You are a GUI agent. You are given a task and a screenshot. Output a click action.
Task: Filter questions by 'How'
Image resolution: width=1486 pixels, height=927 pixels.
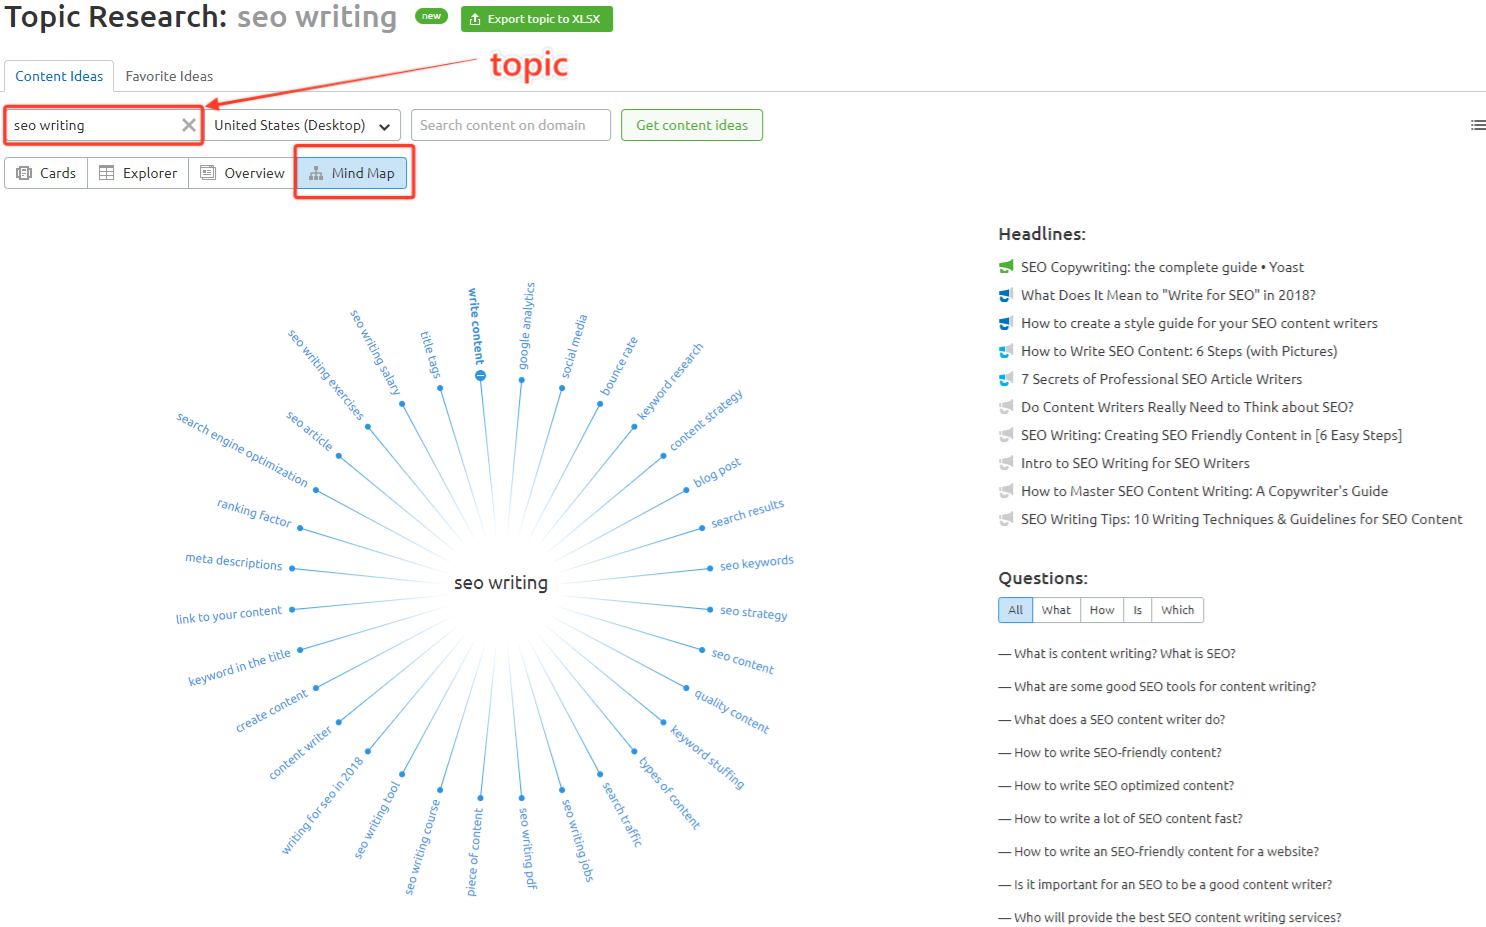click(x=1101, y=609)
